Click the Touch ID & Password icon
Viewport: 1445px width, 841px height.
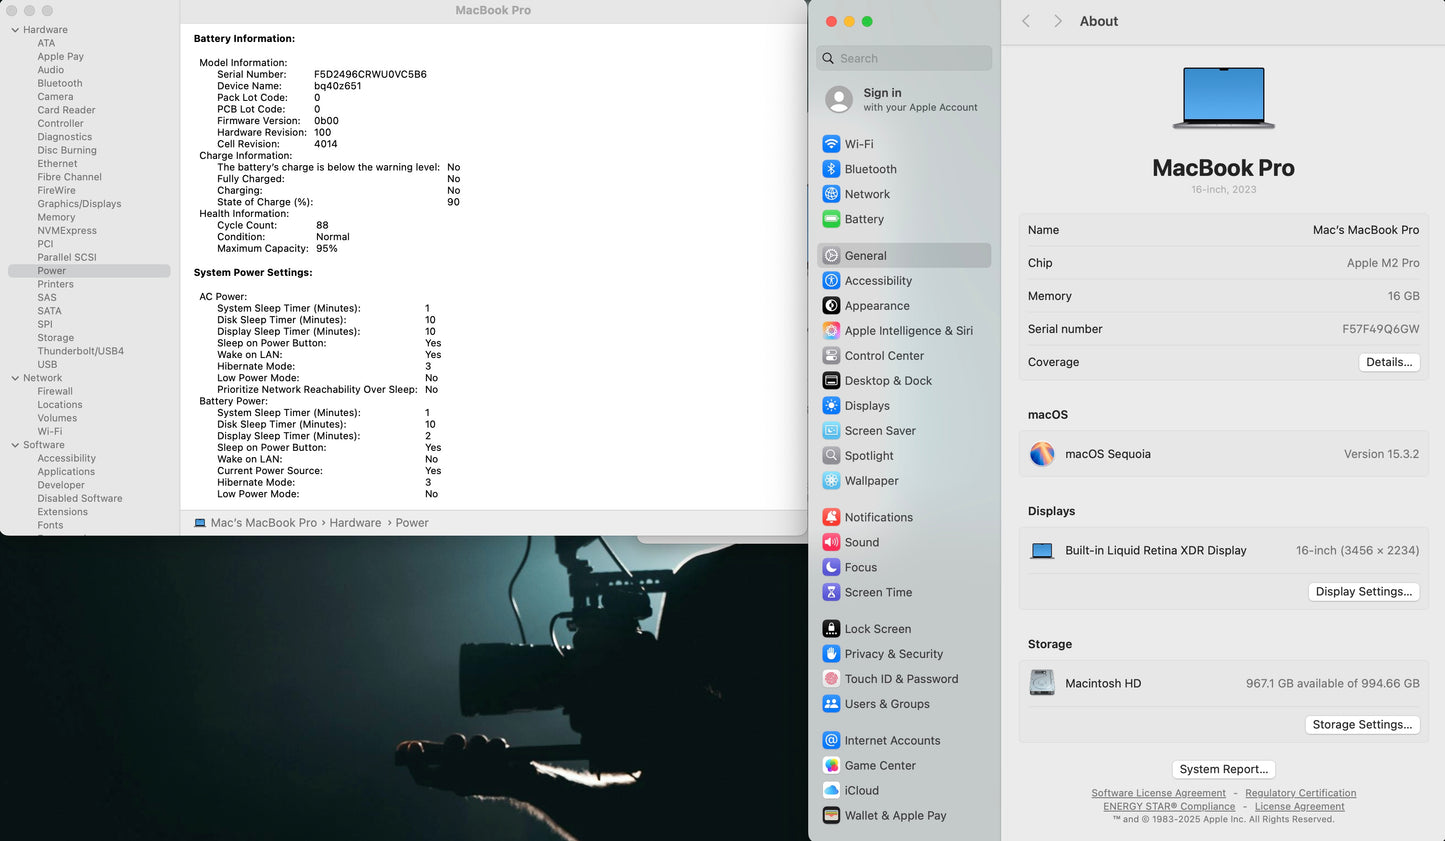(831, 679)
